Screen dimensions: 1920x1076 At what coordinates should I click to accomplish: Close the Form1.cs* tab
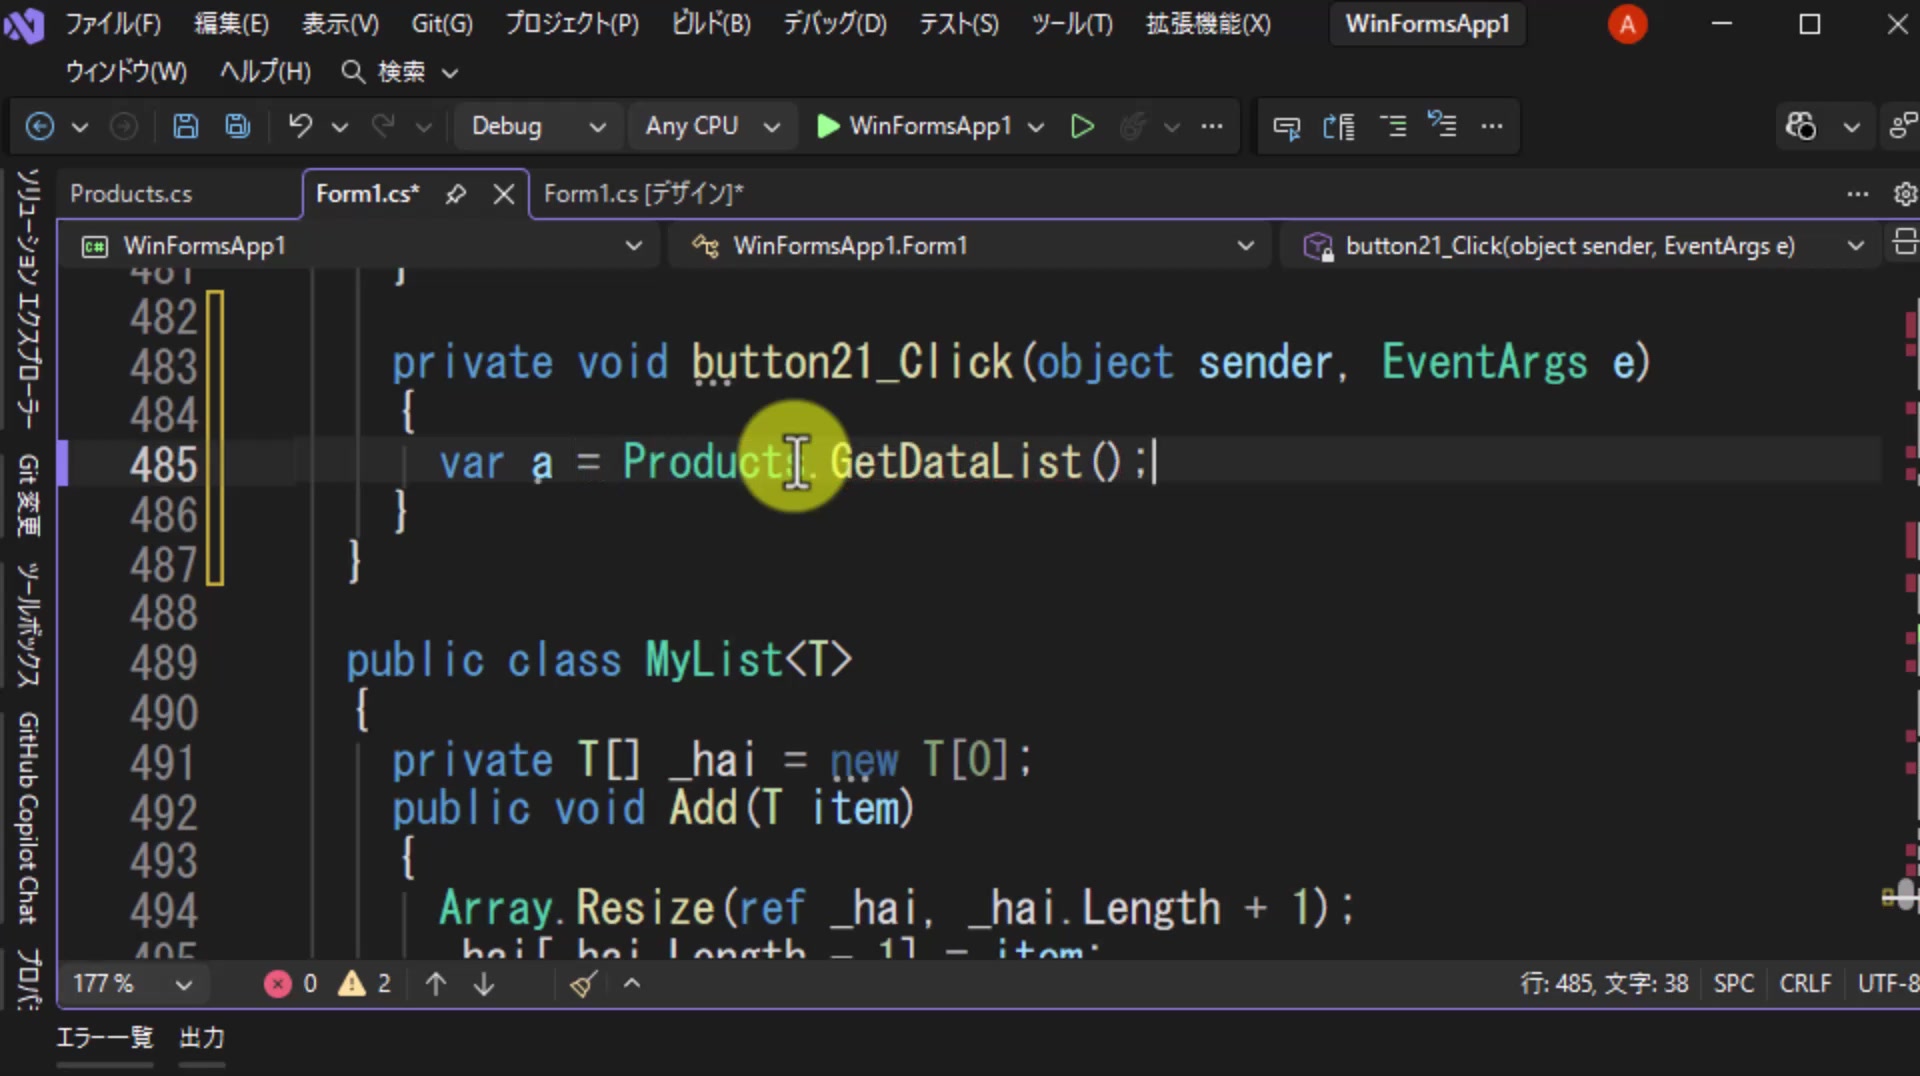click(x=504, y=194)
